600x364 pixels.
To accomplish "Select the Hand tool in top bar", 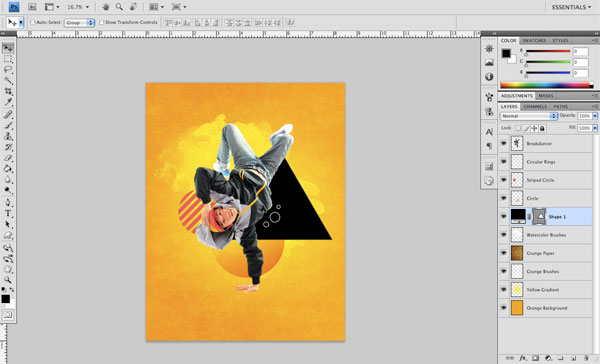I will (x=106, y=7).
